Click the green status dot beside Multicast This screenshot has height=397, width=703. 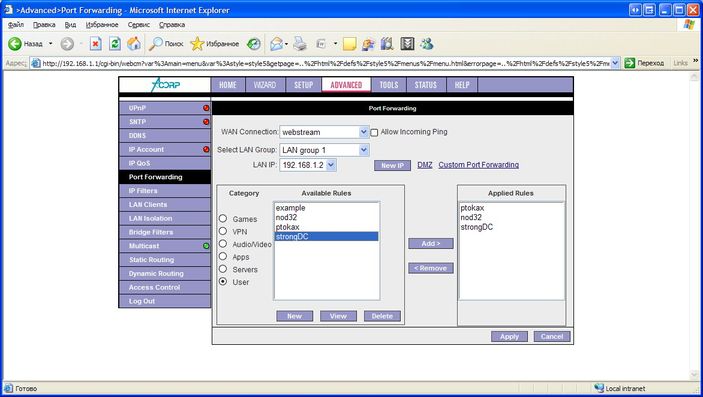[206, 246]
